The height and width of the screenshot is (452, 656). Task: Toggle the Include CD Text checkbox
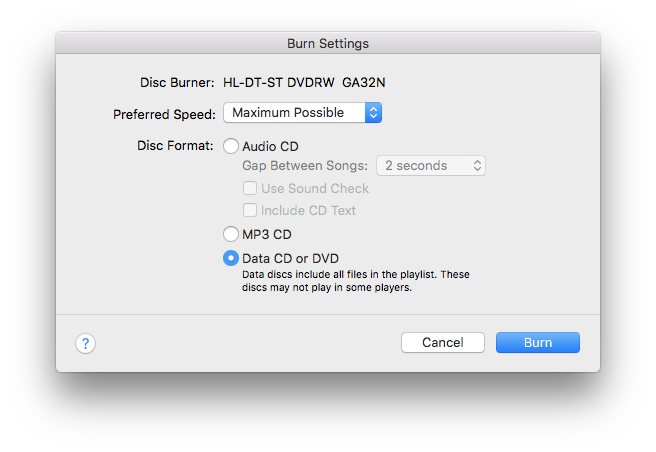[x=250, y=210]
